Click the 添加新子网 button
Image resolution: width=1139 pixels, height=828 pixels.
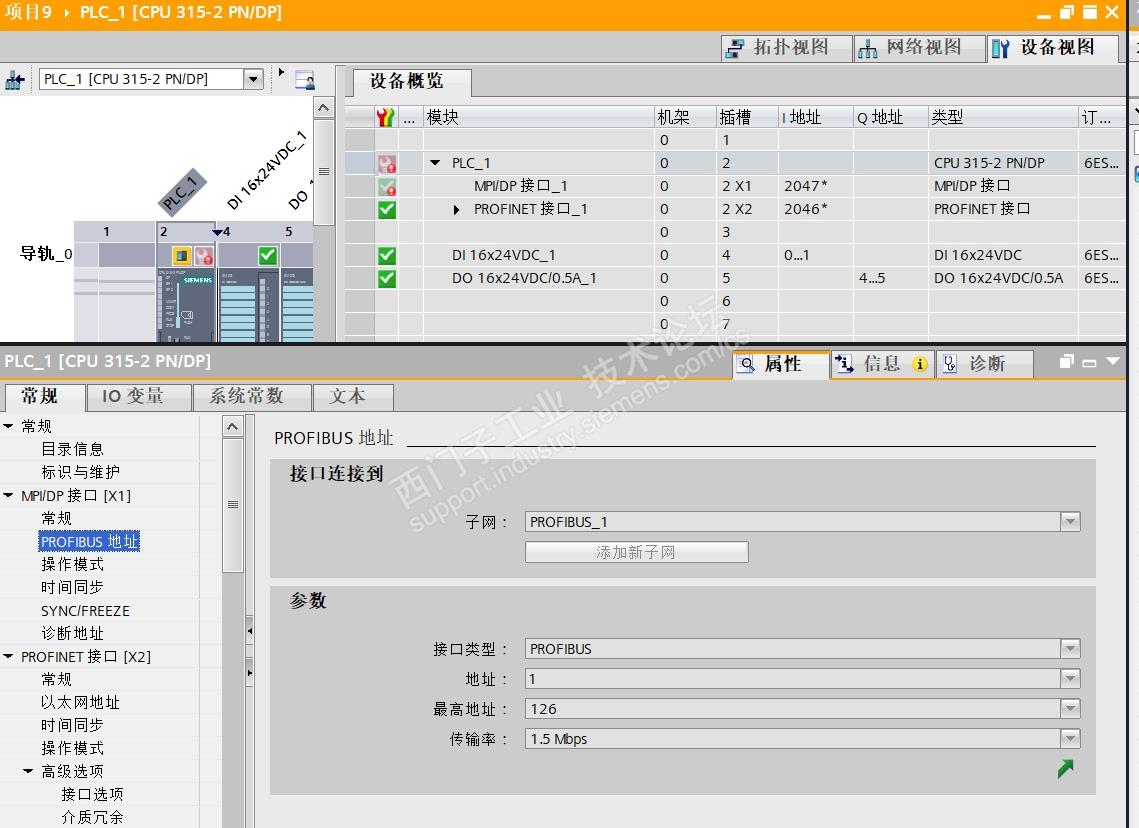[x=636, y=552]
